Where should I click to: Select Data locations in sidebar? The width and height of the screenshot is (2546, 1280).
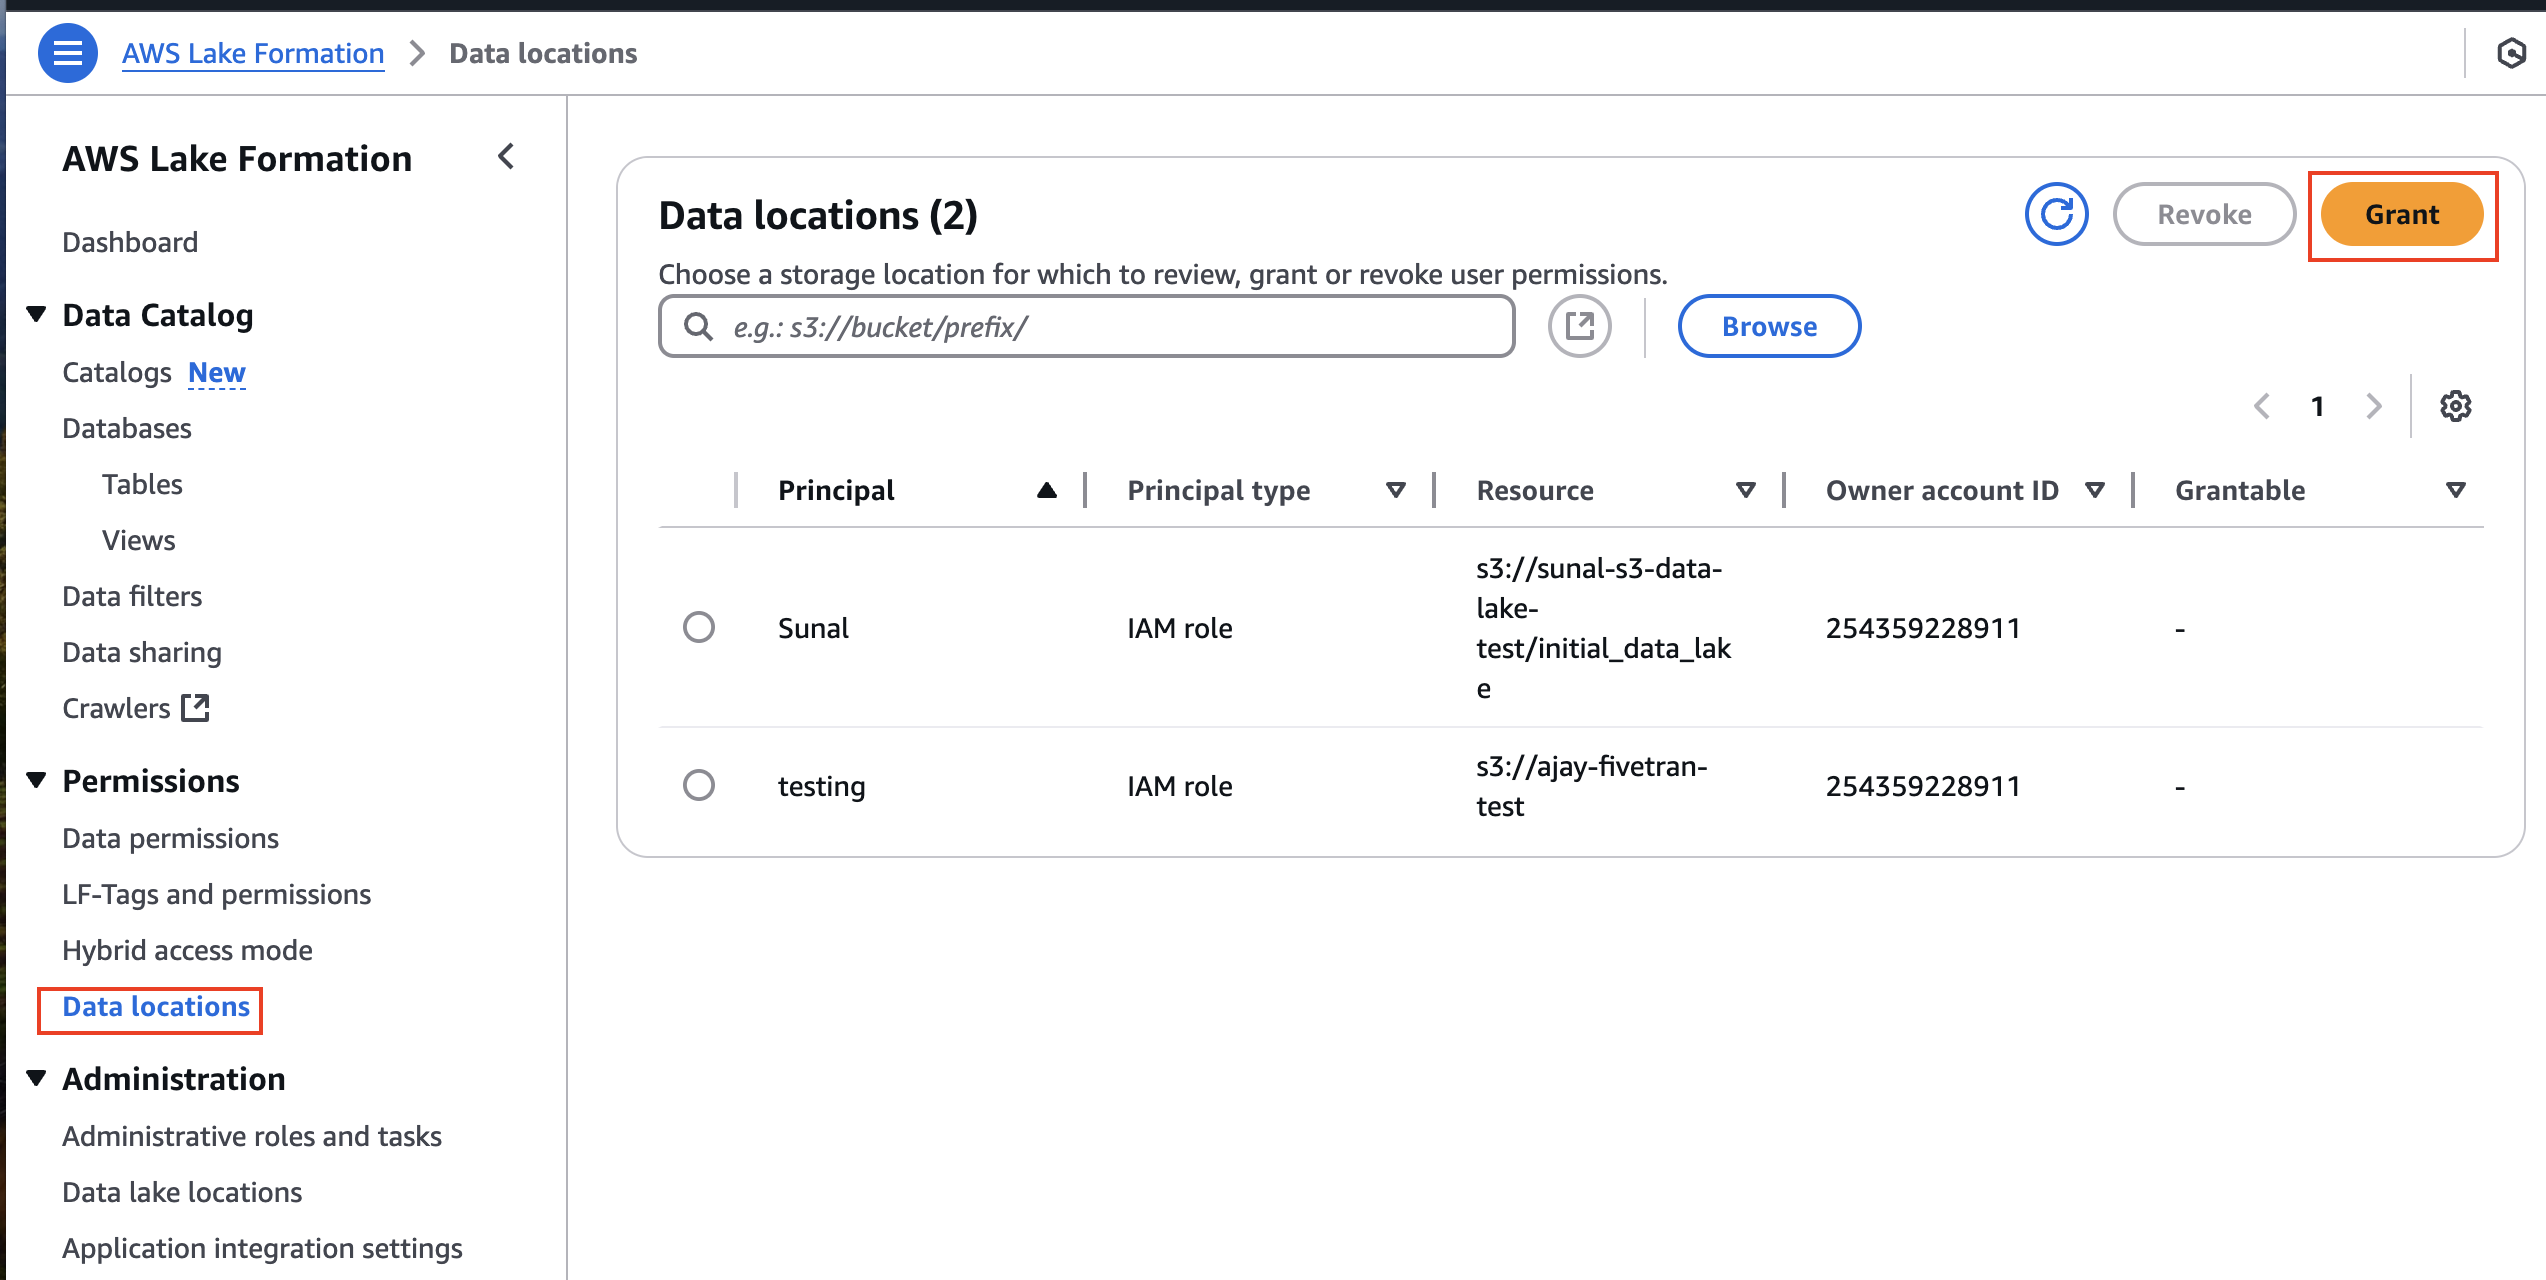coord(156,1007)
